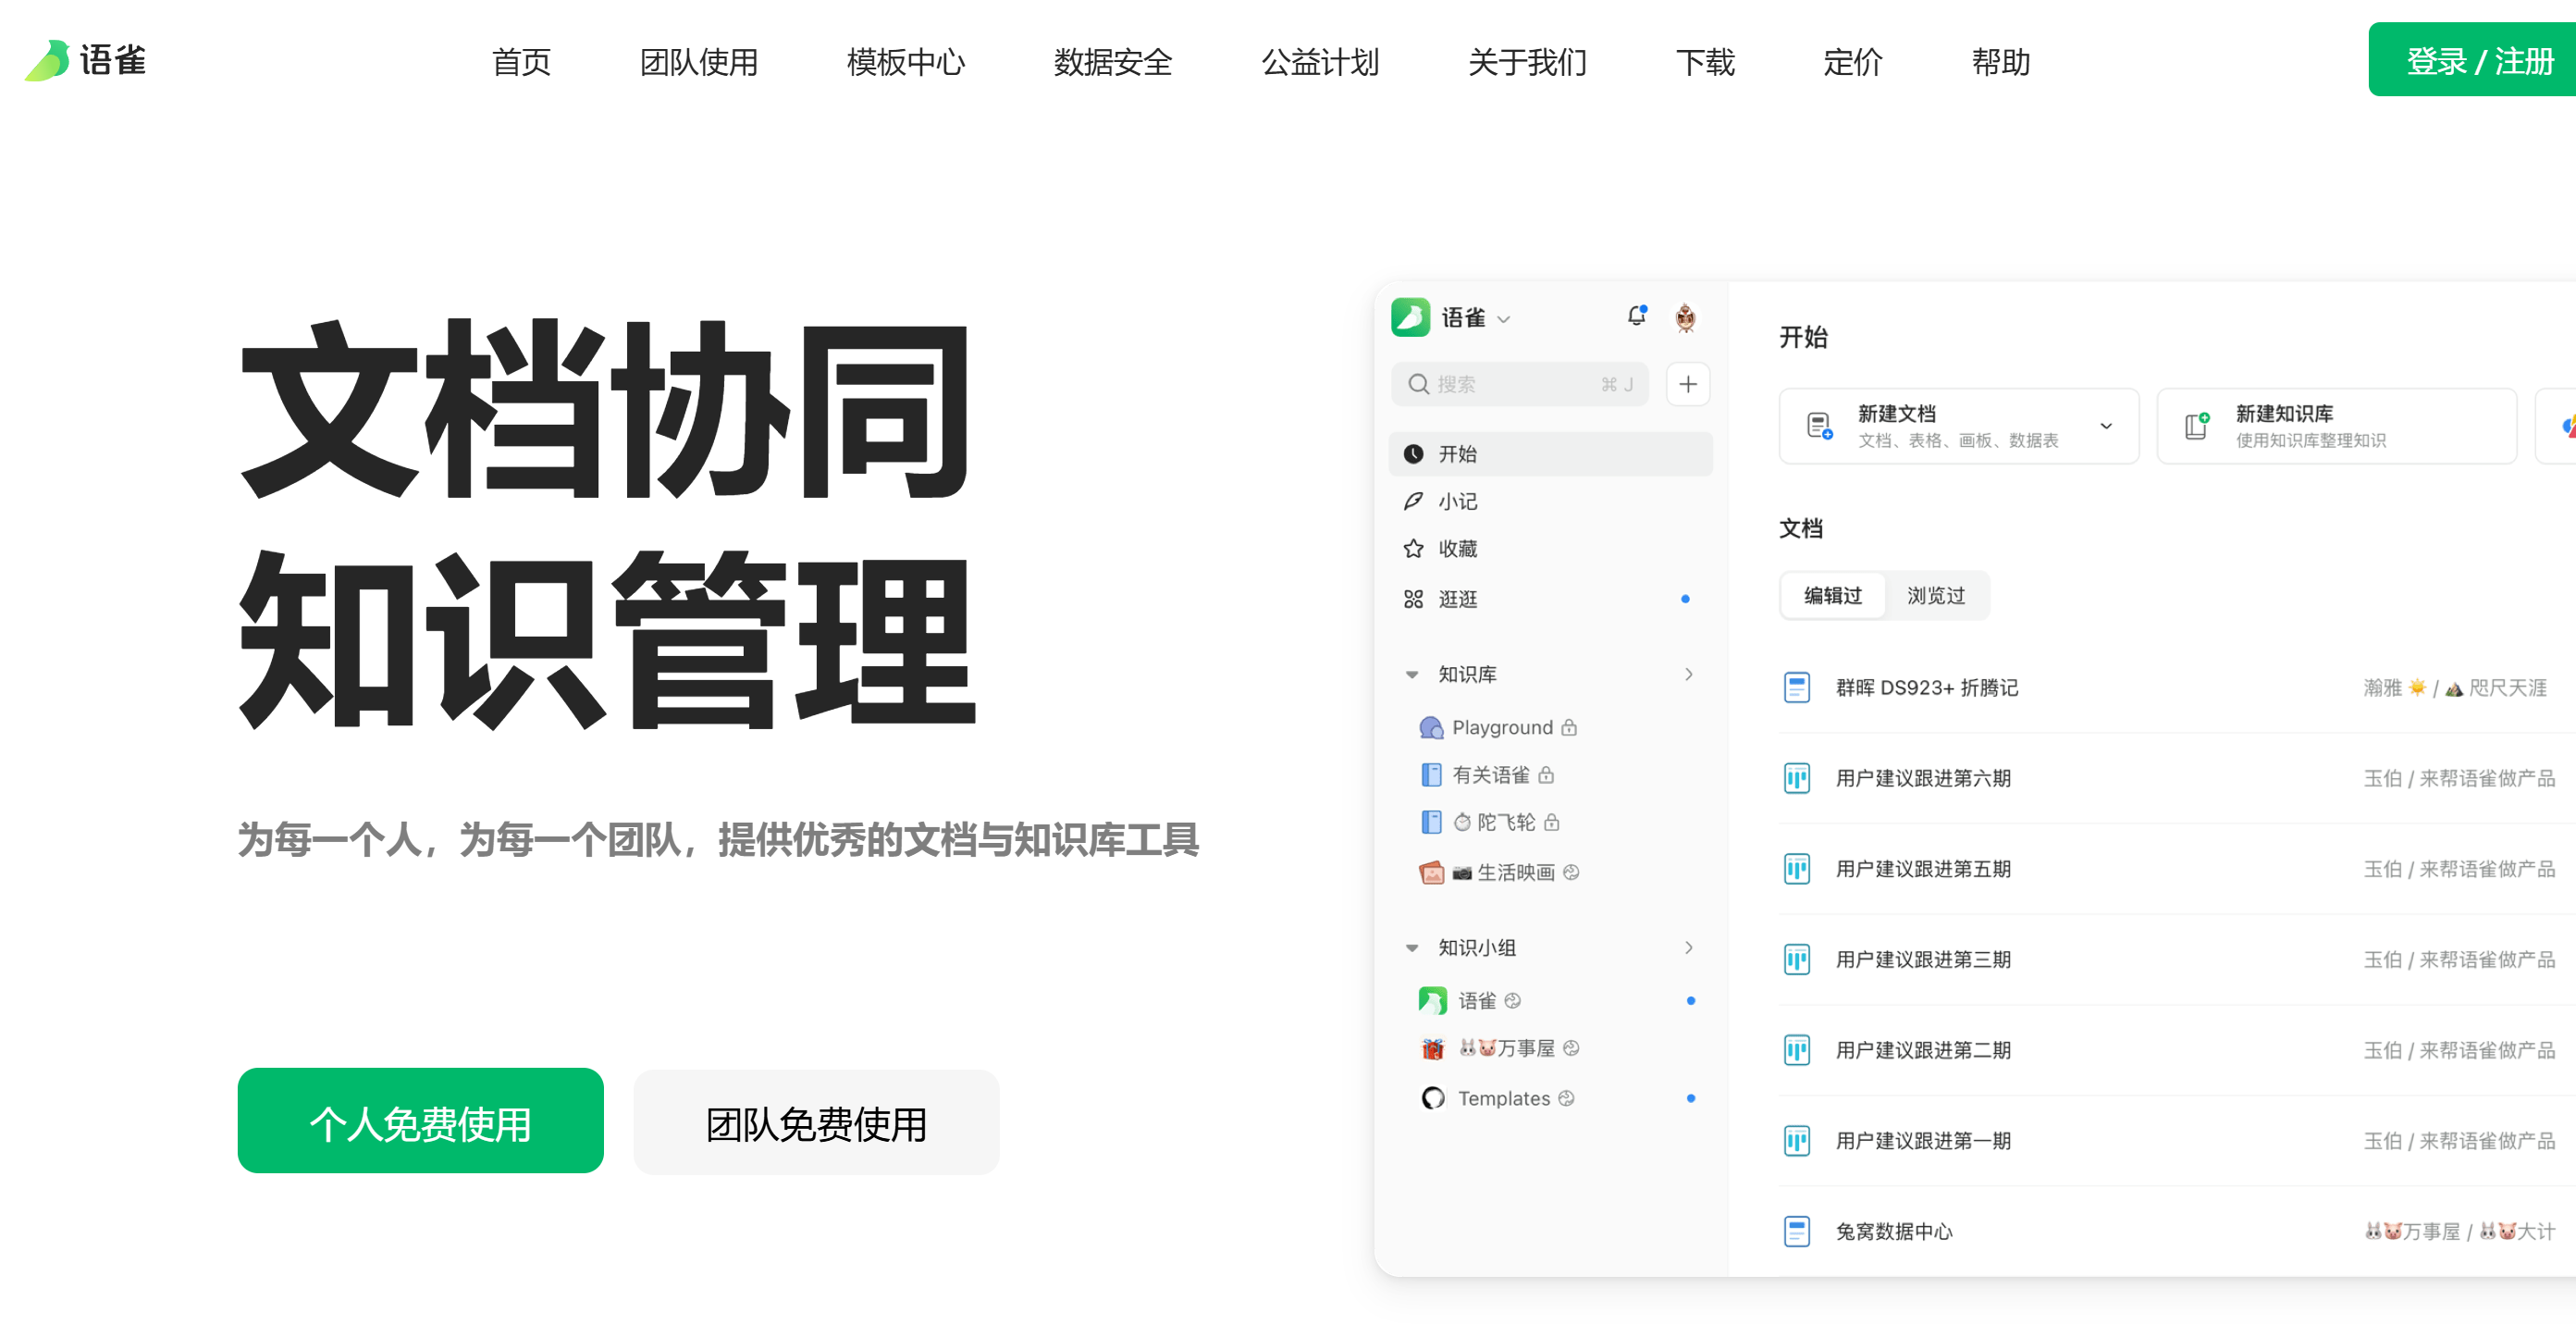2576x1325 pixels.
Task: Click the 个人免费使用 button
Action: click(420, 1121)
